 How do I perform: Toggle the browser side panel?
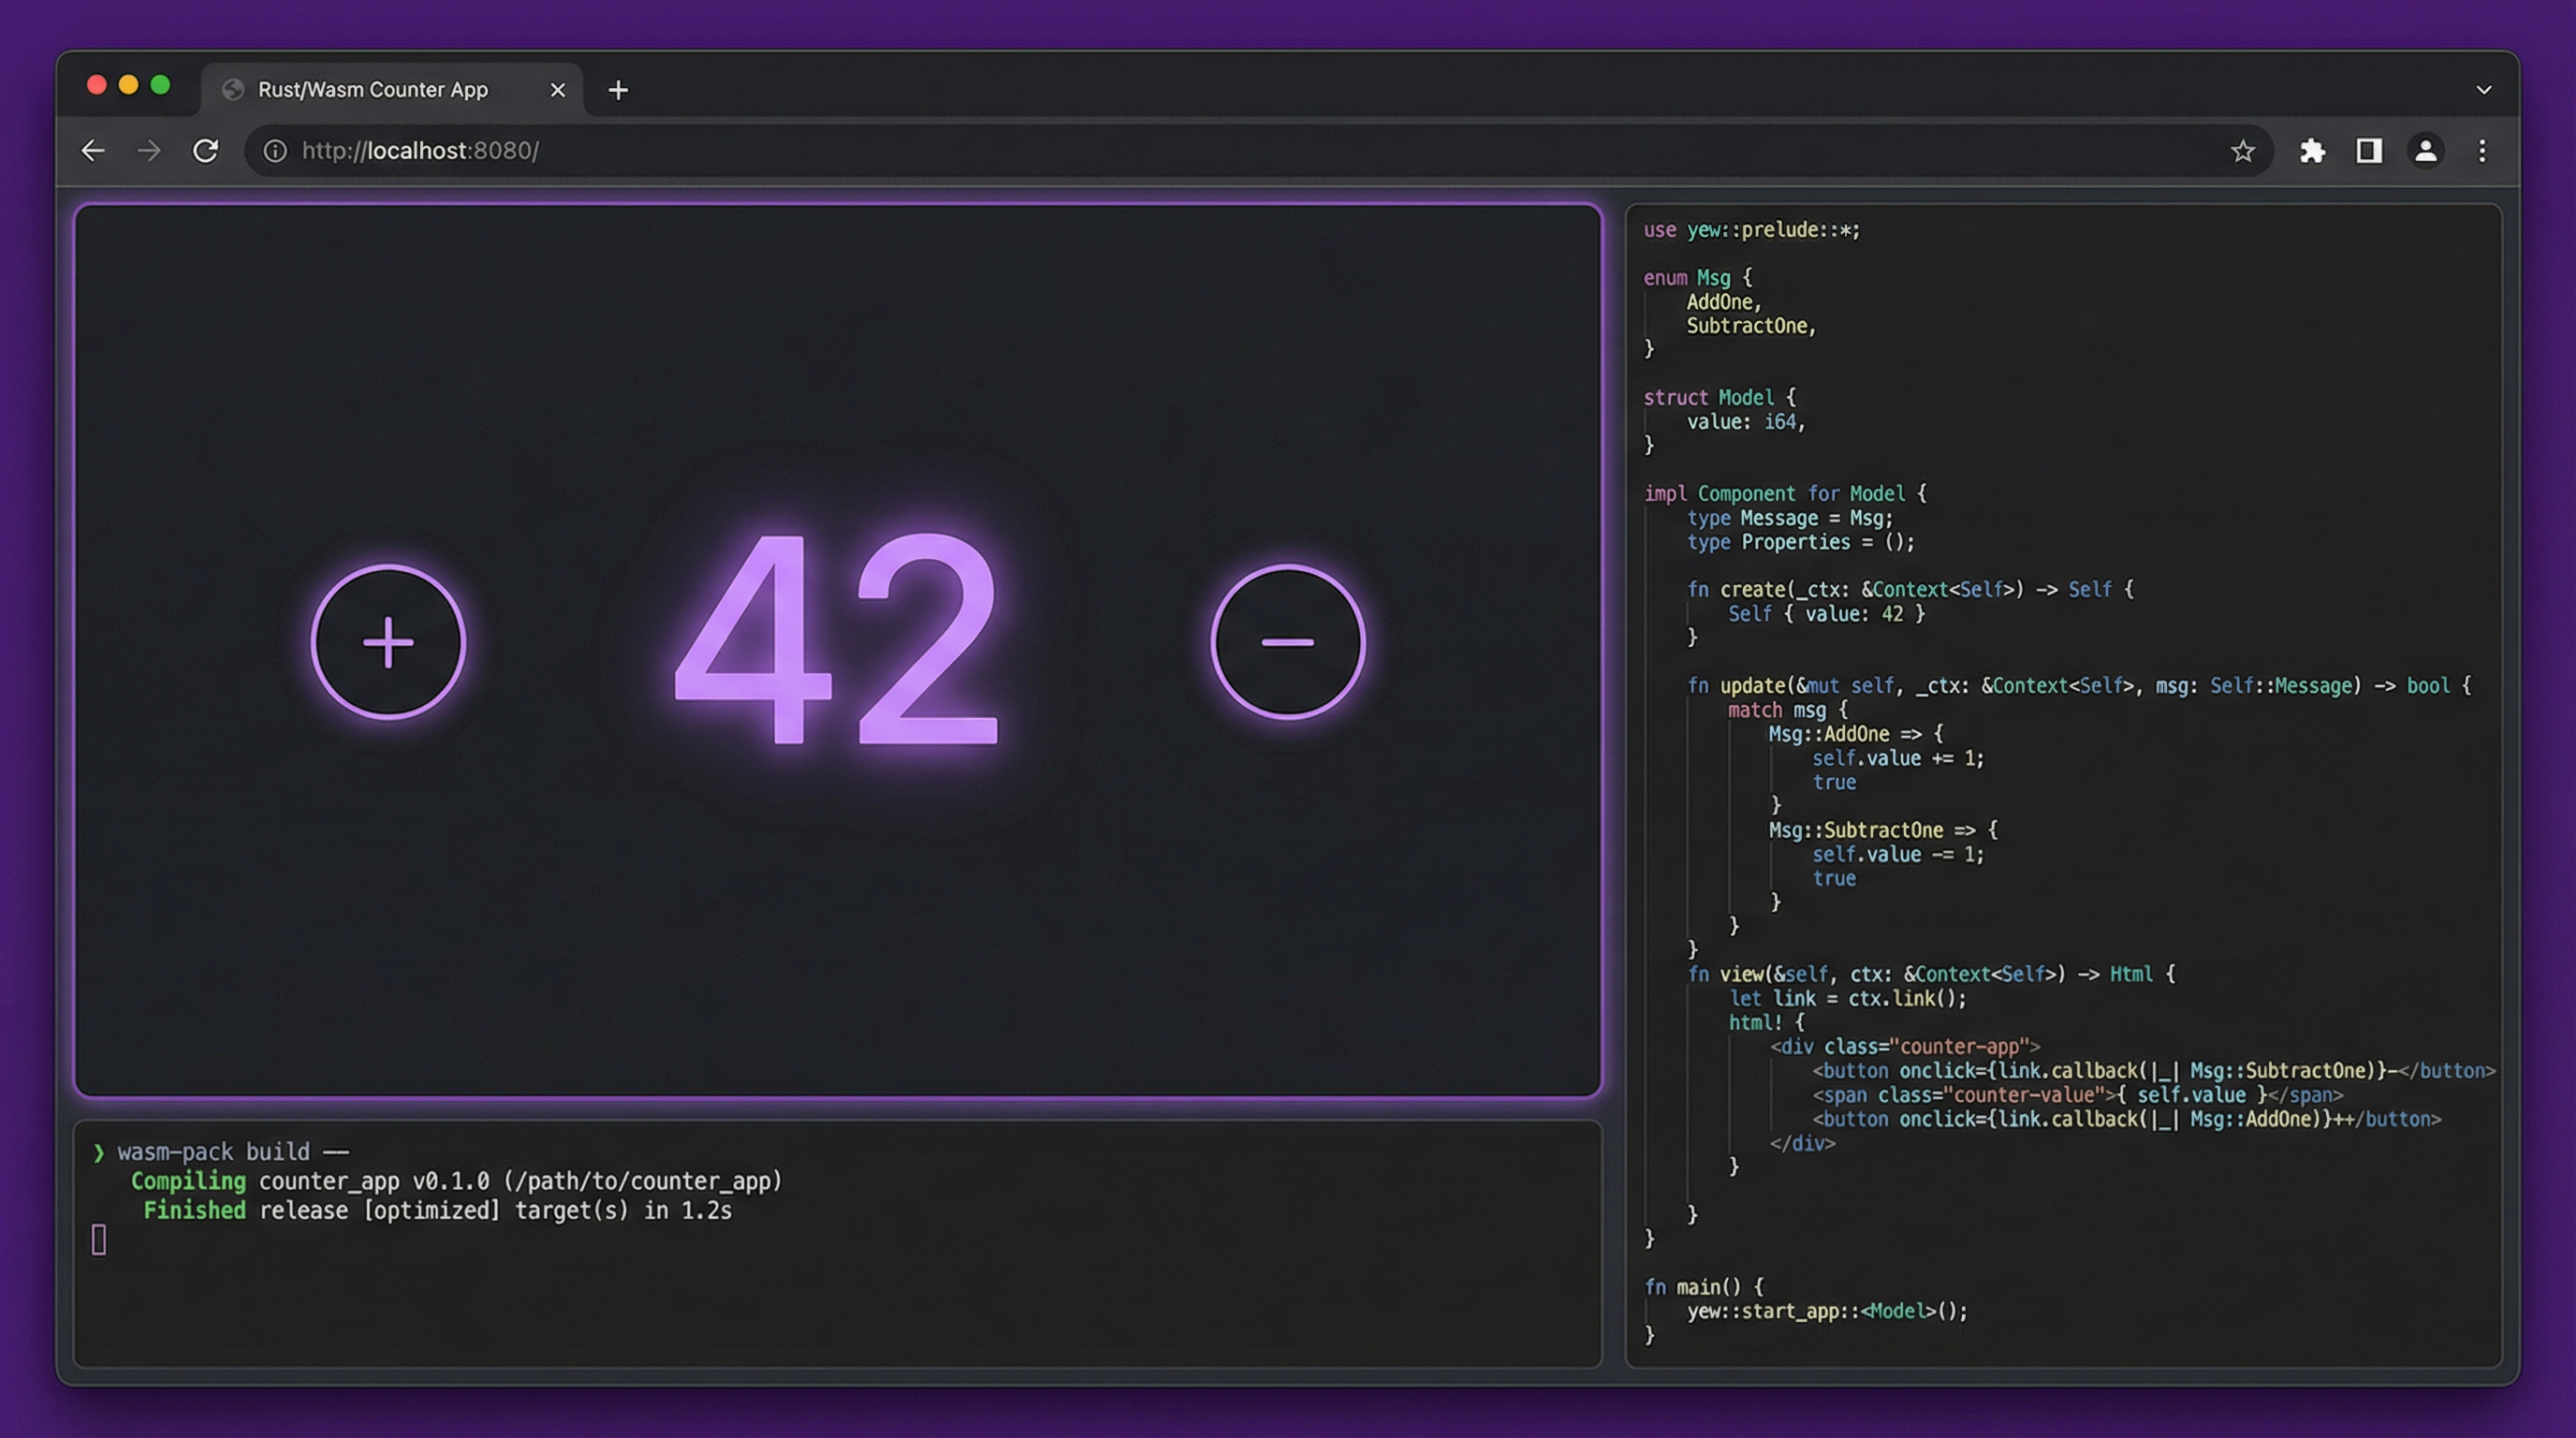tap(2369, 151)
